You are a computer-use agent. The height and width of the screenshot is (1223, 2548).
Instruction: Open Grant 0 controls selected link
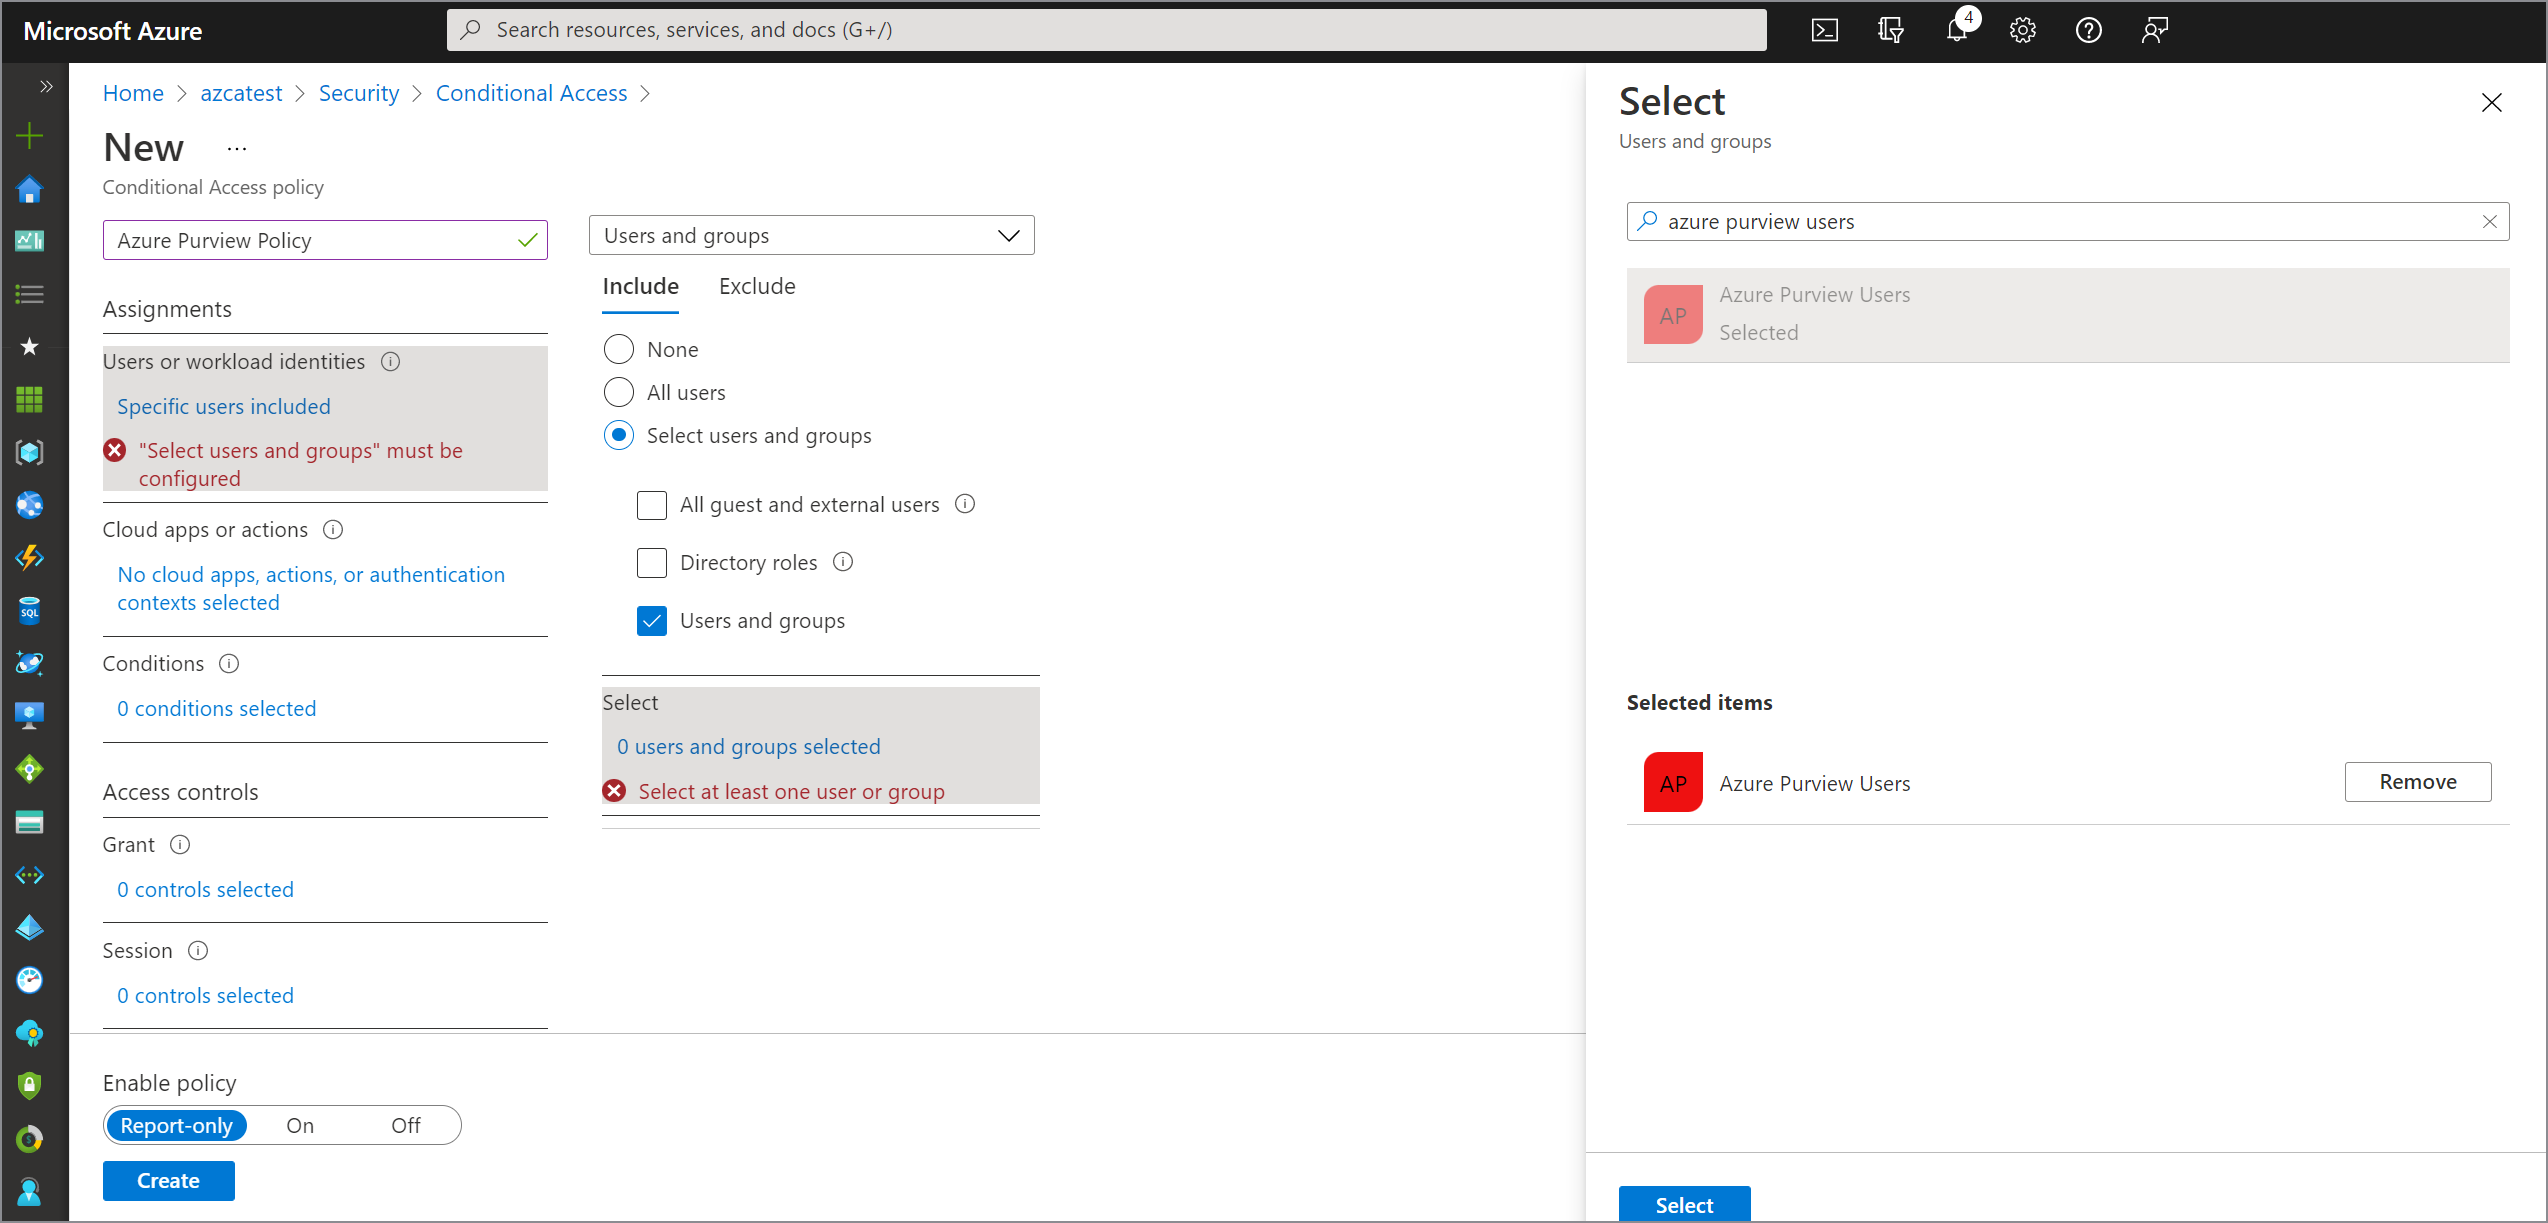coord(205,889)
